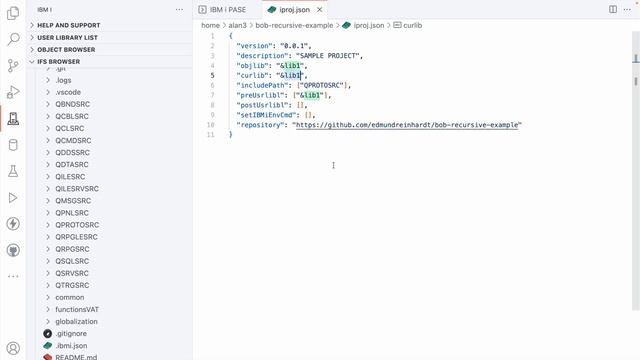The image size is (640, 360).
Task: Open the database view icon
Action: point(13,145)
